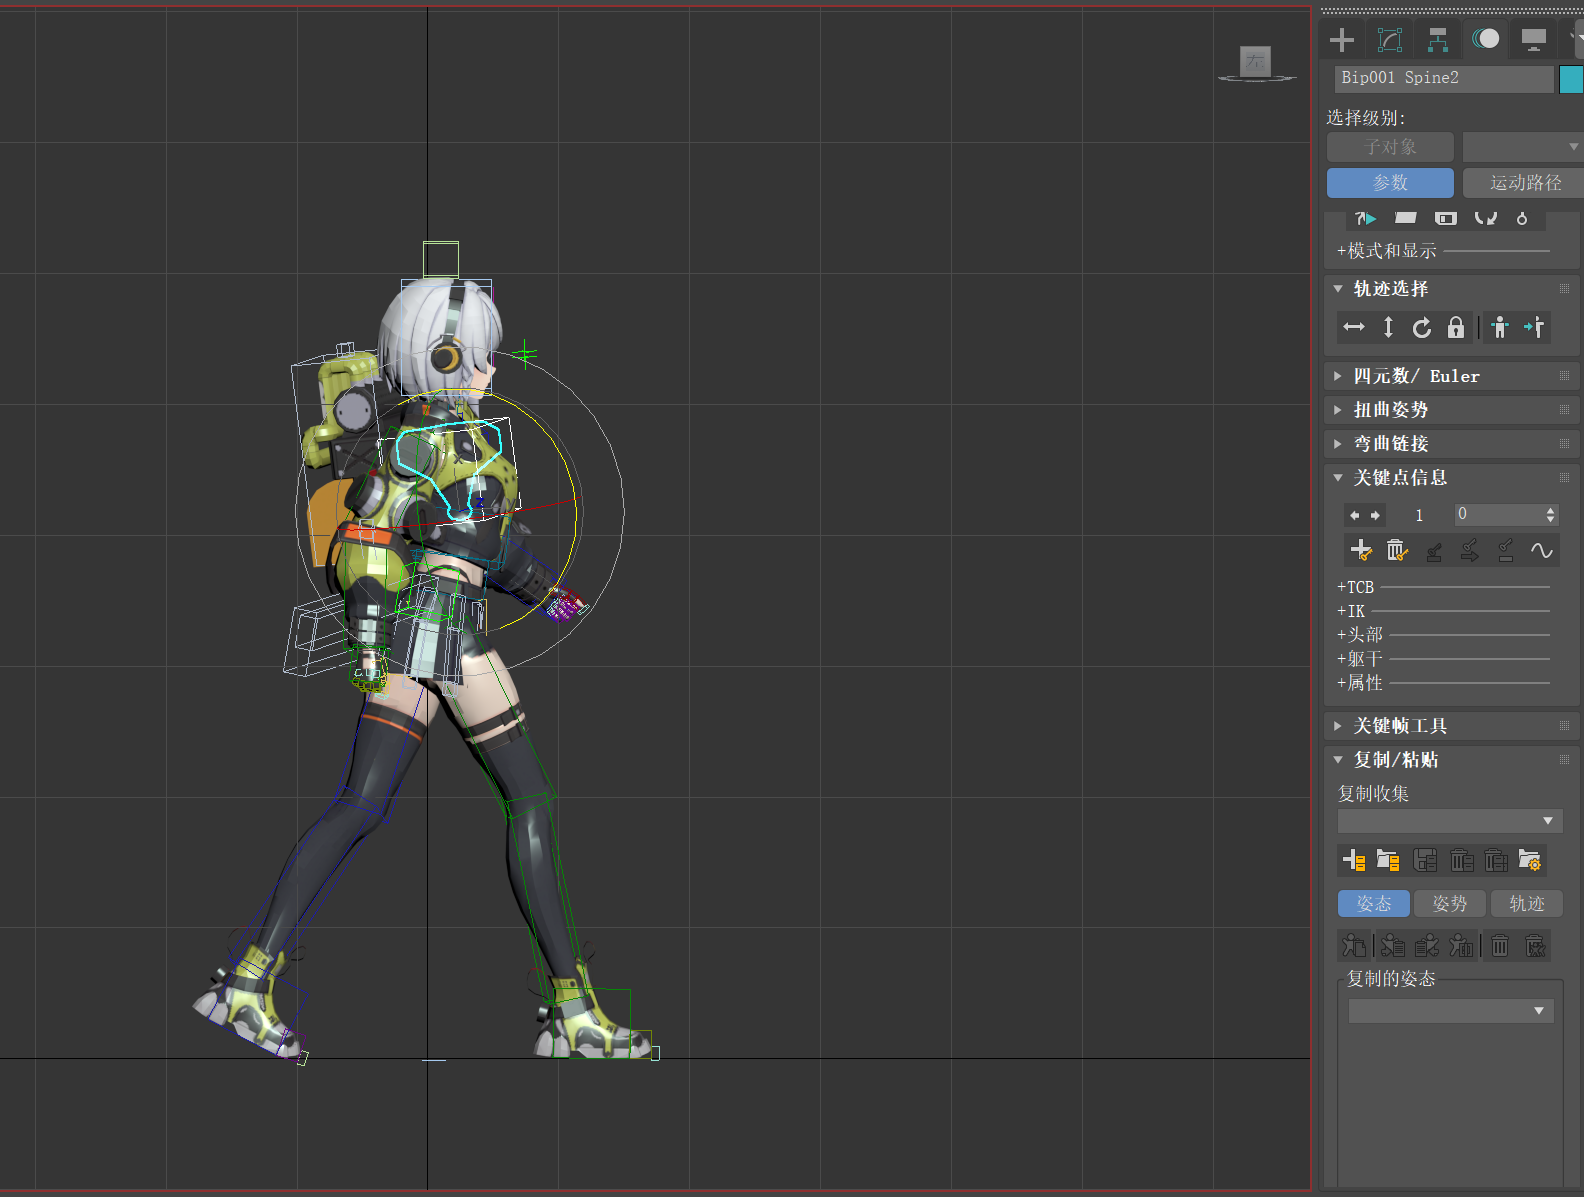Screen dimensions: 1584x1197
Task: Click the ViewCube in the viewport
Action: pos(1256,63)
